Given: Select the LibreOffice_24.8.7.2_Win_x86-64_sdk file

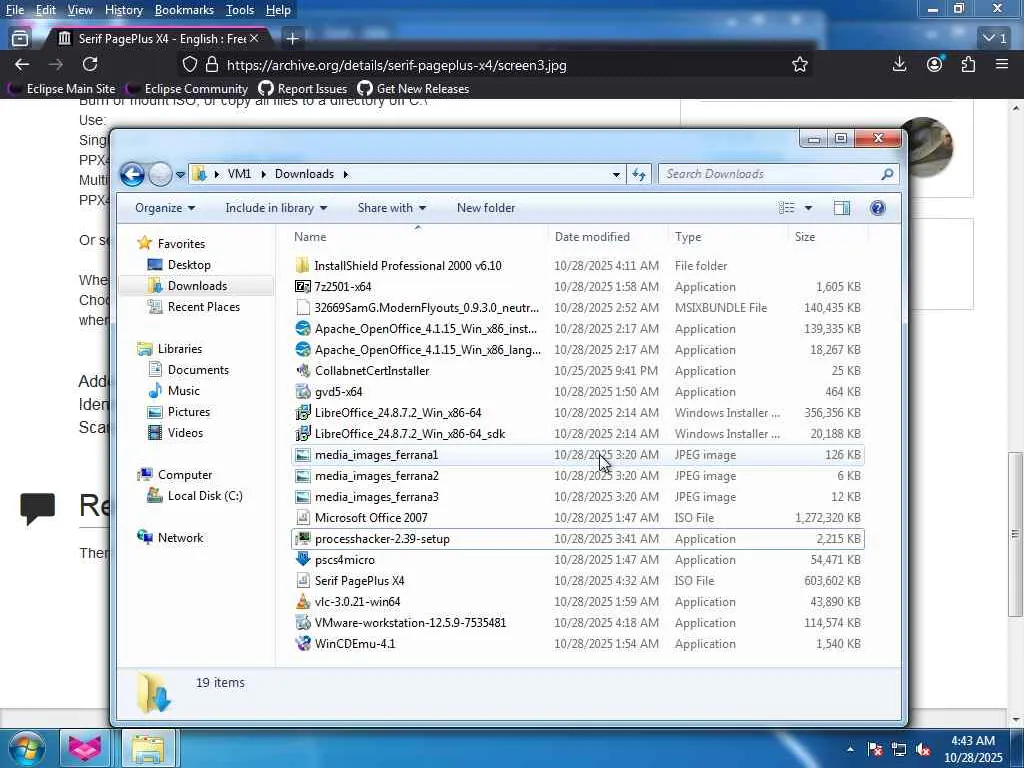Looking at the screenshot, I should tap(578, 434).
